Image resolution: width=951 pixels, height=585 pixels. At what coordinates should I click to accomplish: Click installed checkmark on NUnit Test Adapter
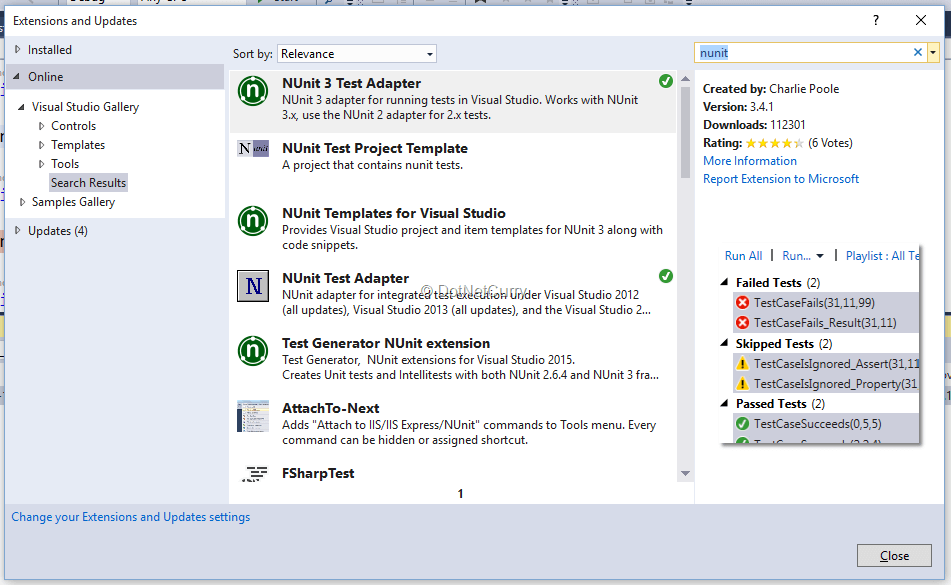(666, 276)
